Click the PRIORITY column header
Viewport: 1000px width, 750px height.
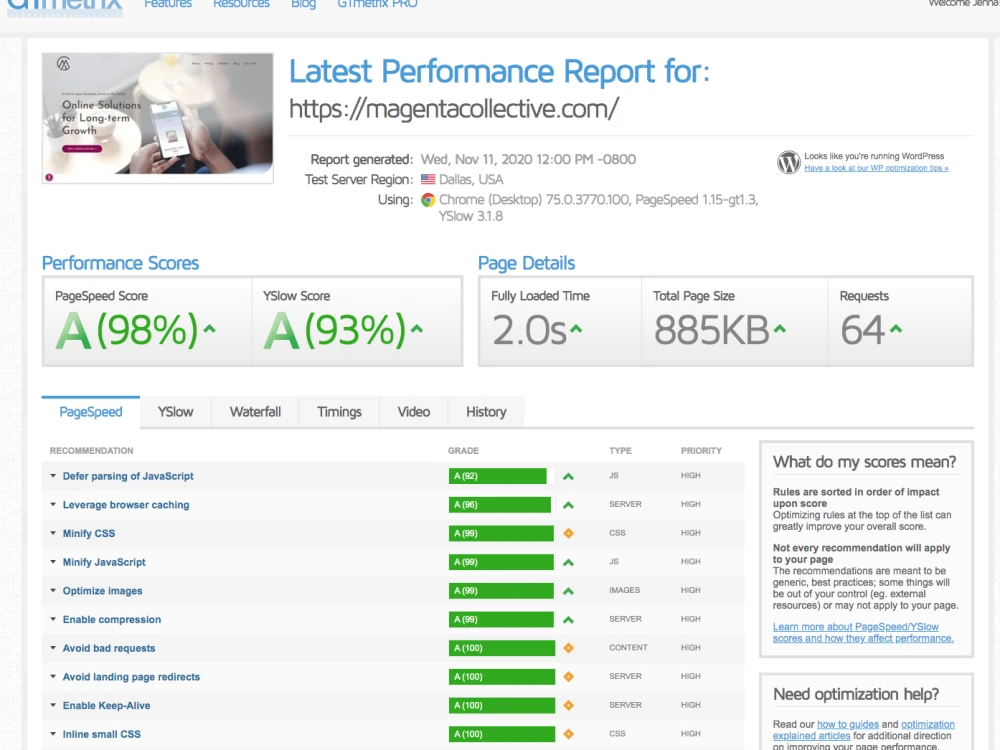(x=701, y=451)
